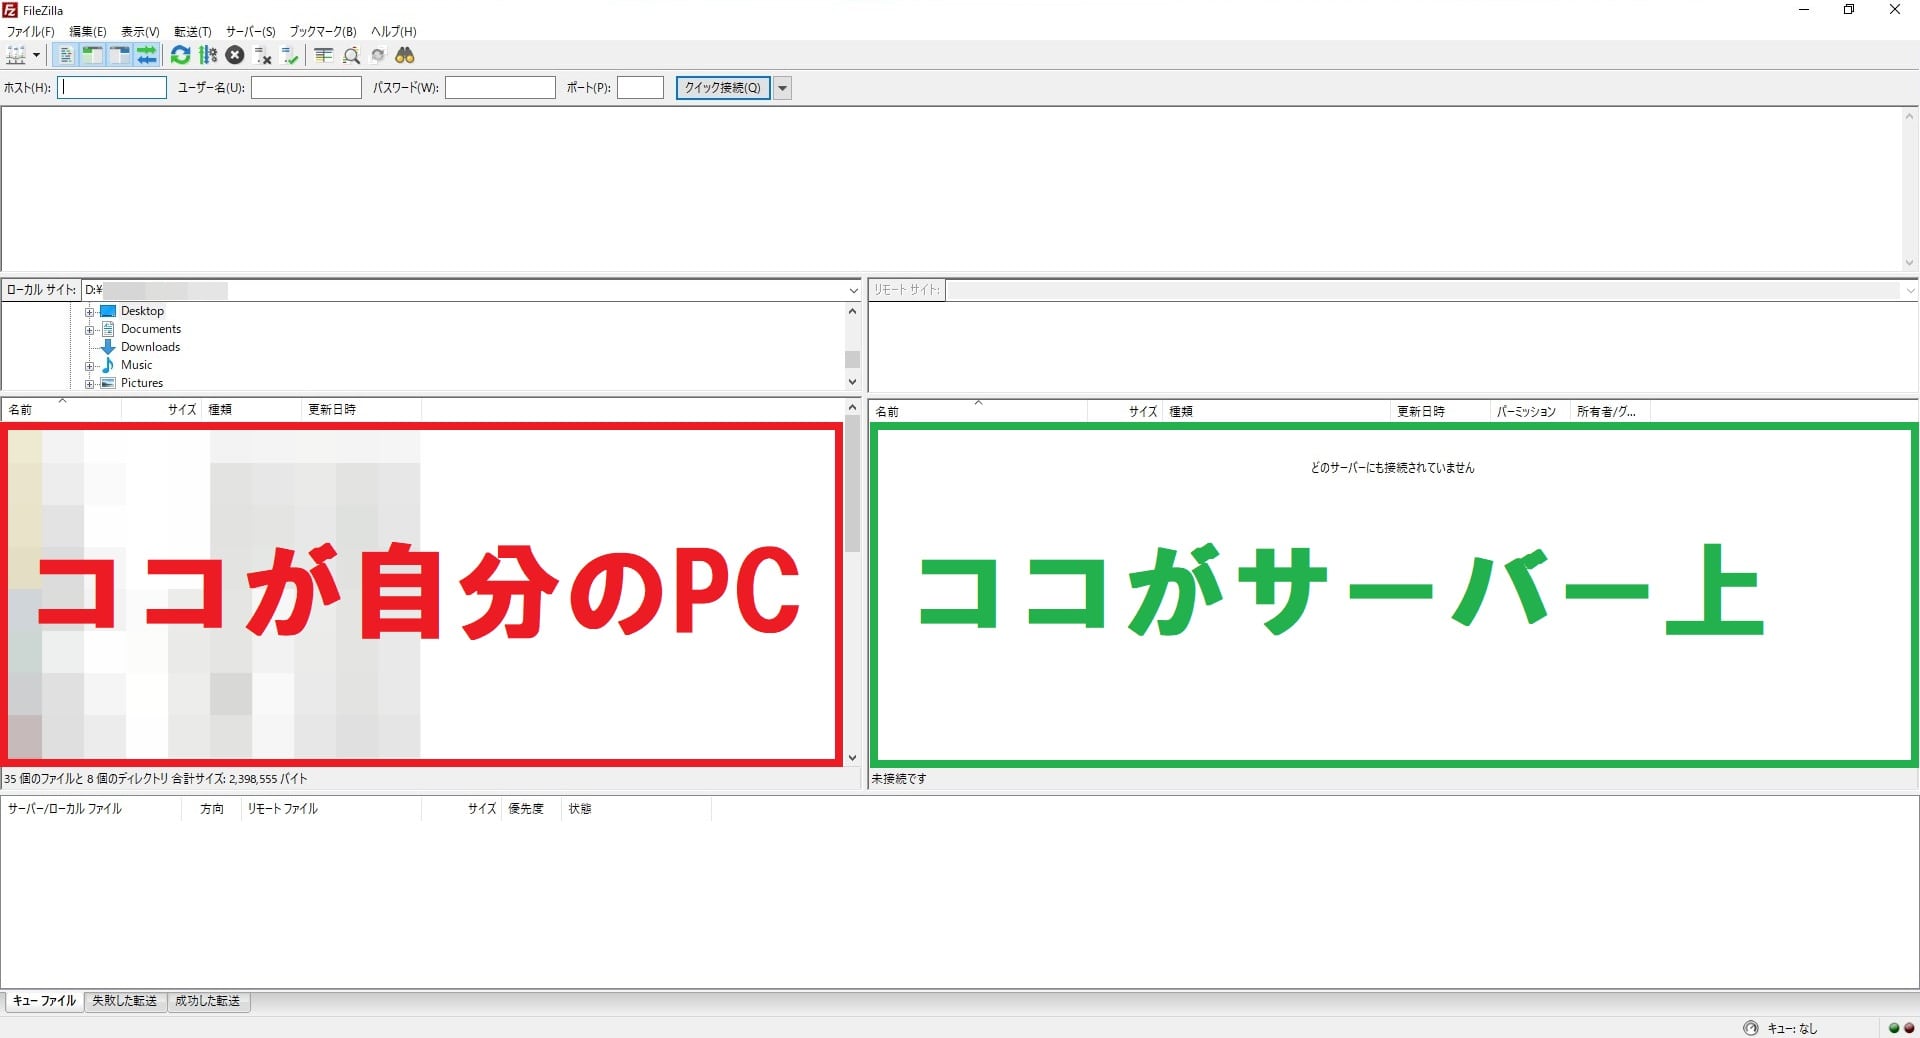
Task: Switch to the 失敗した転送 tab
Action: click(125, 1001)
